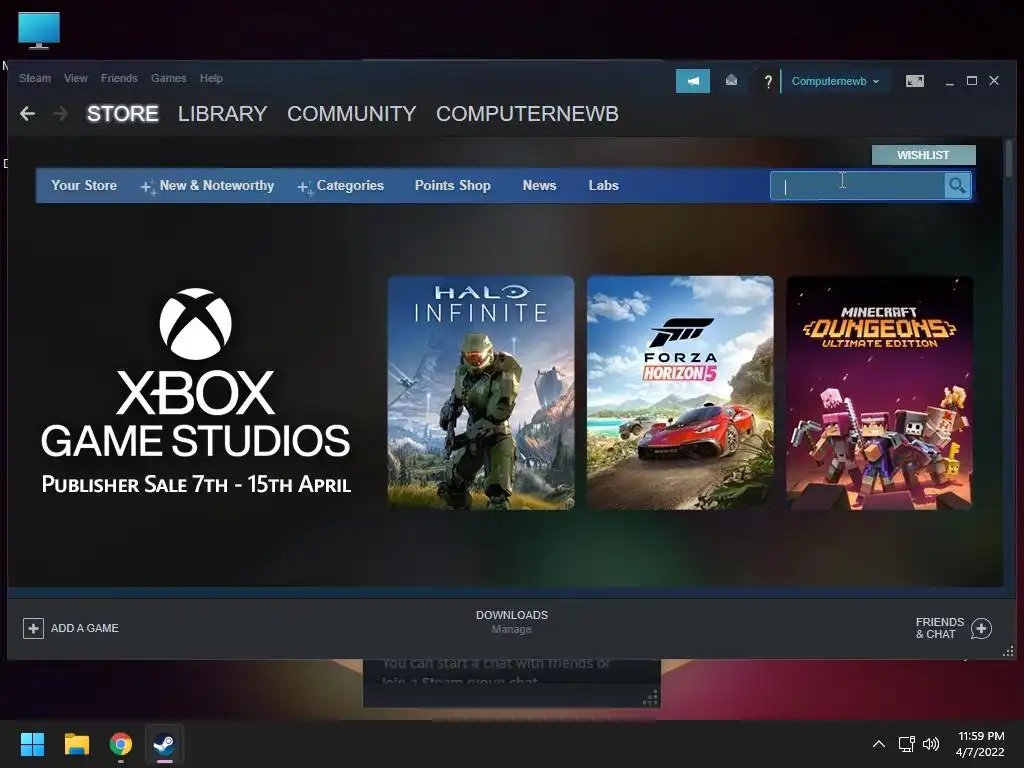Viewport: 1024px width, 768px height.
Task: Click the forward navigation arrow
Action: click(60, 114)
